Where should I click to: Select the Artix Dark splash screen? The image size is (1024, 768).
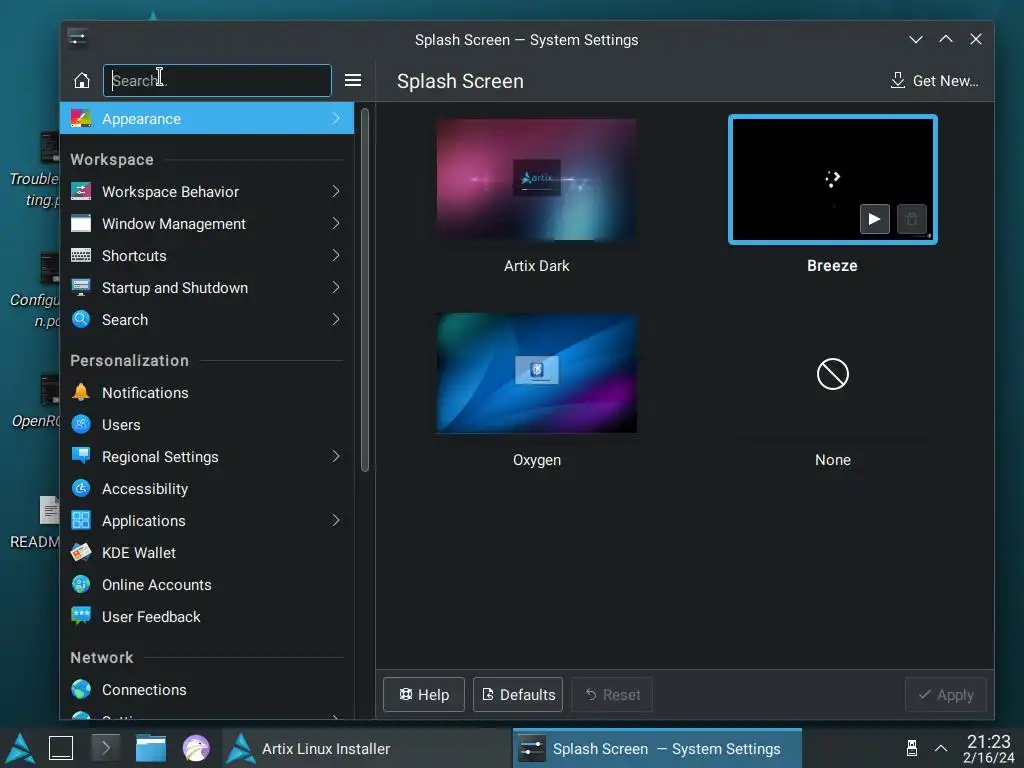537,180
